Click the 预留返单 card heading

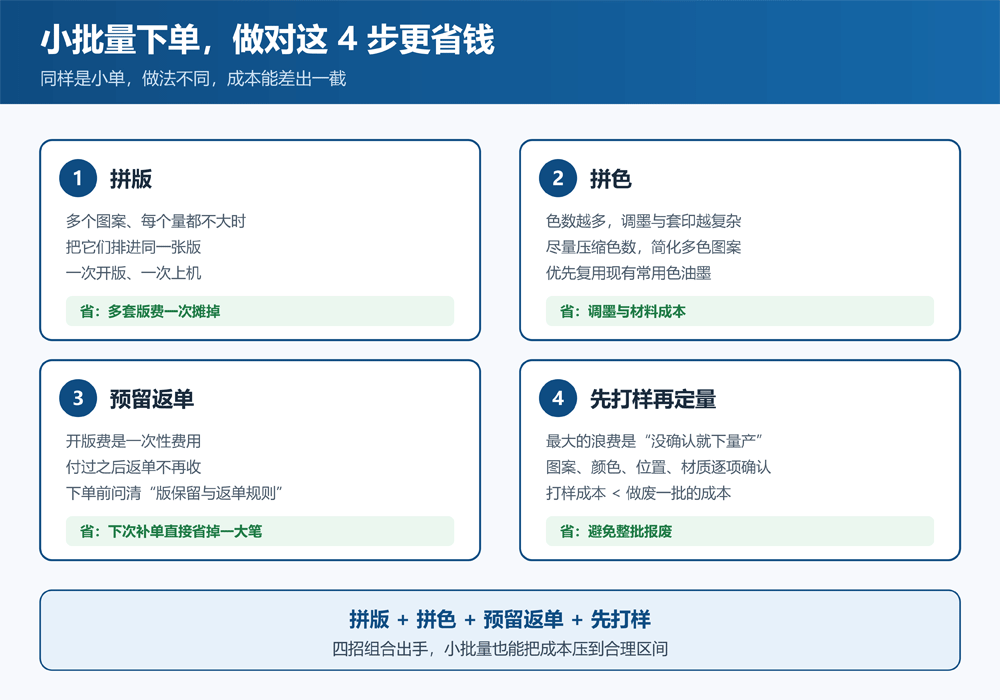point(152,399)
